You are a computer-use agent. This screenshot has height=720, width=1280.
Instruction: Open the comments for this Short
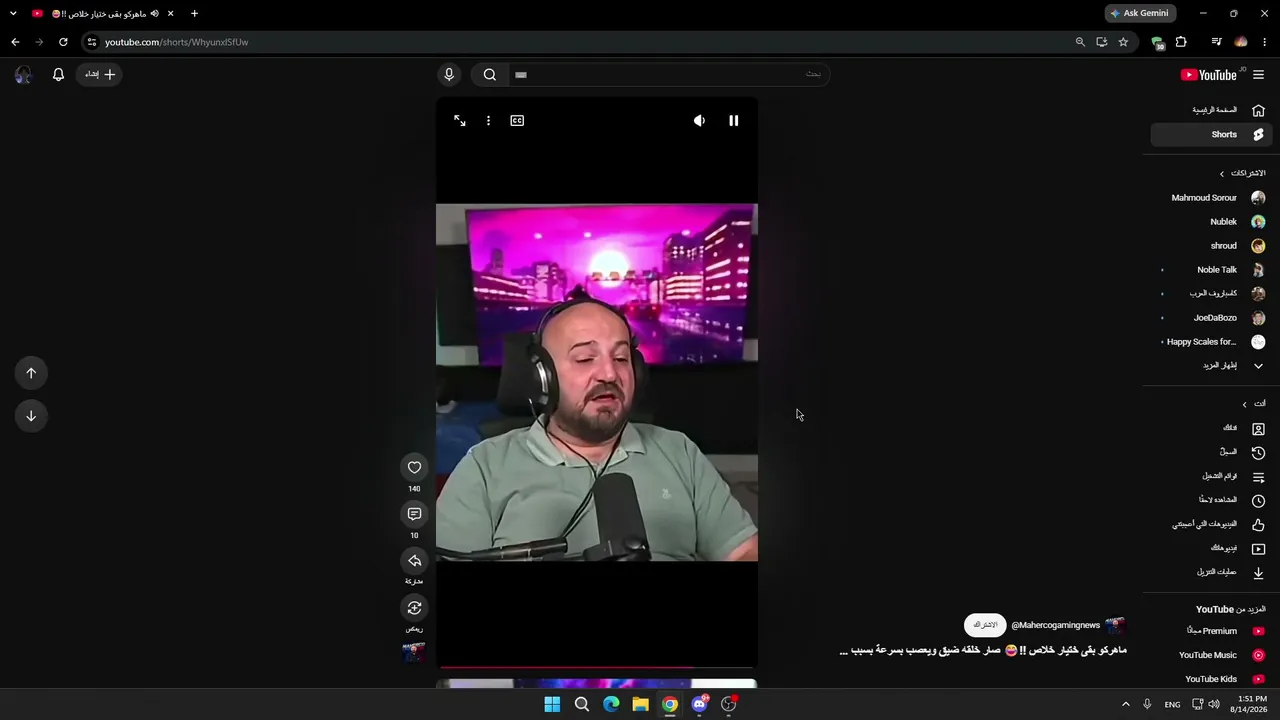click(x=414, y=514)
